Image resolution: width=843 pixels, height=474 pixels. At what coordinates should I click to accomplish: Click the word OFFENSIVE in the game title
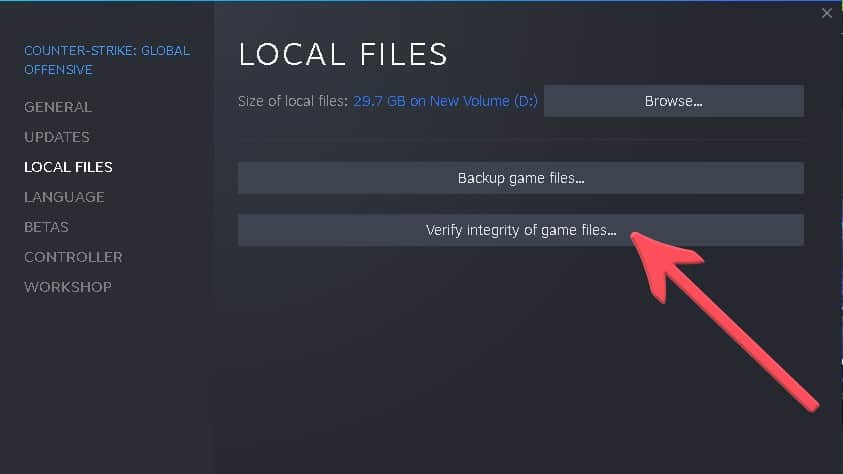coord(59,70)
